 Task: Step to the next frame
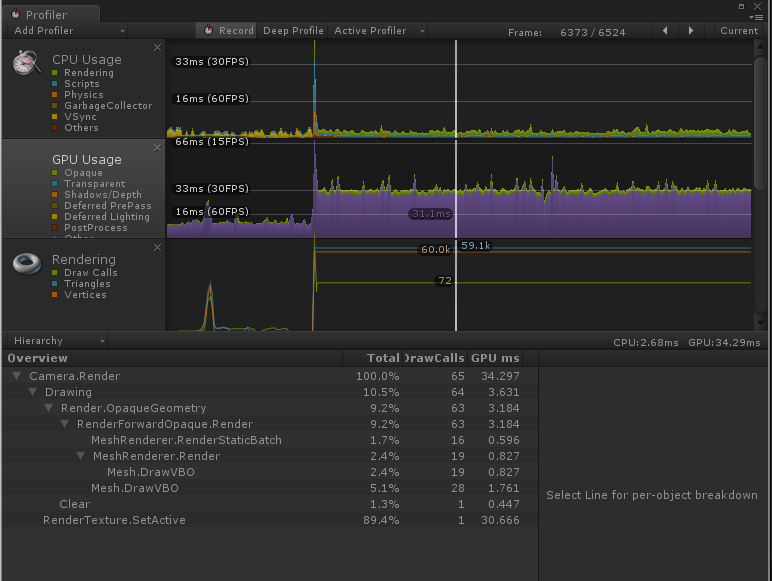[x=691, y=31]
